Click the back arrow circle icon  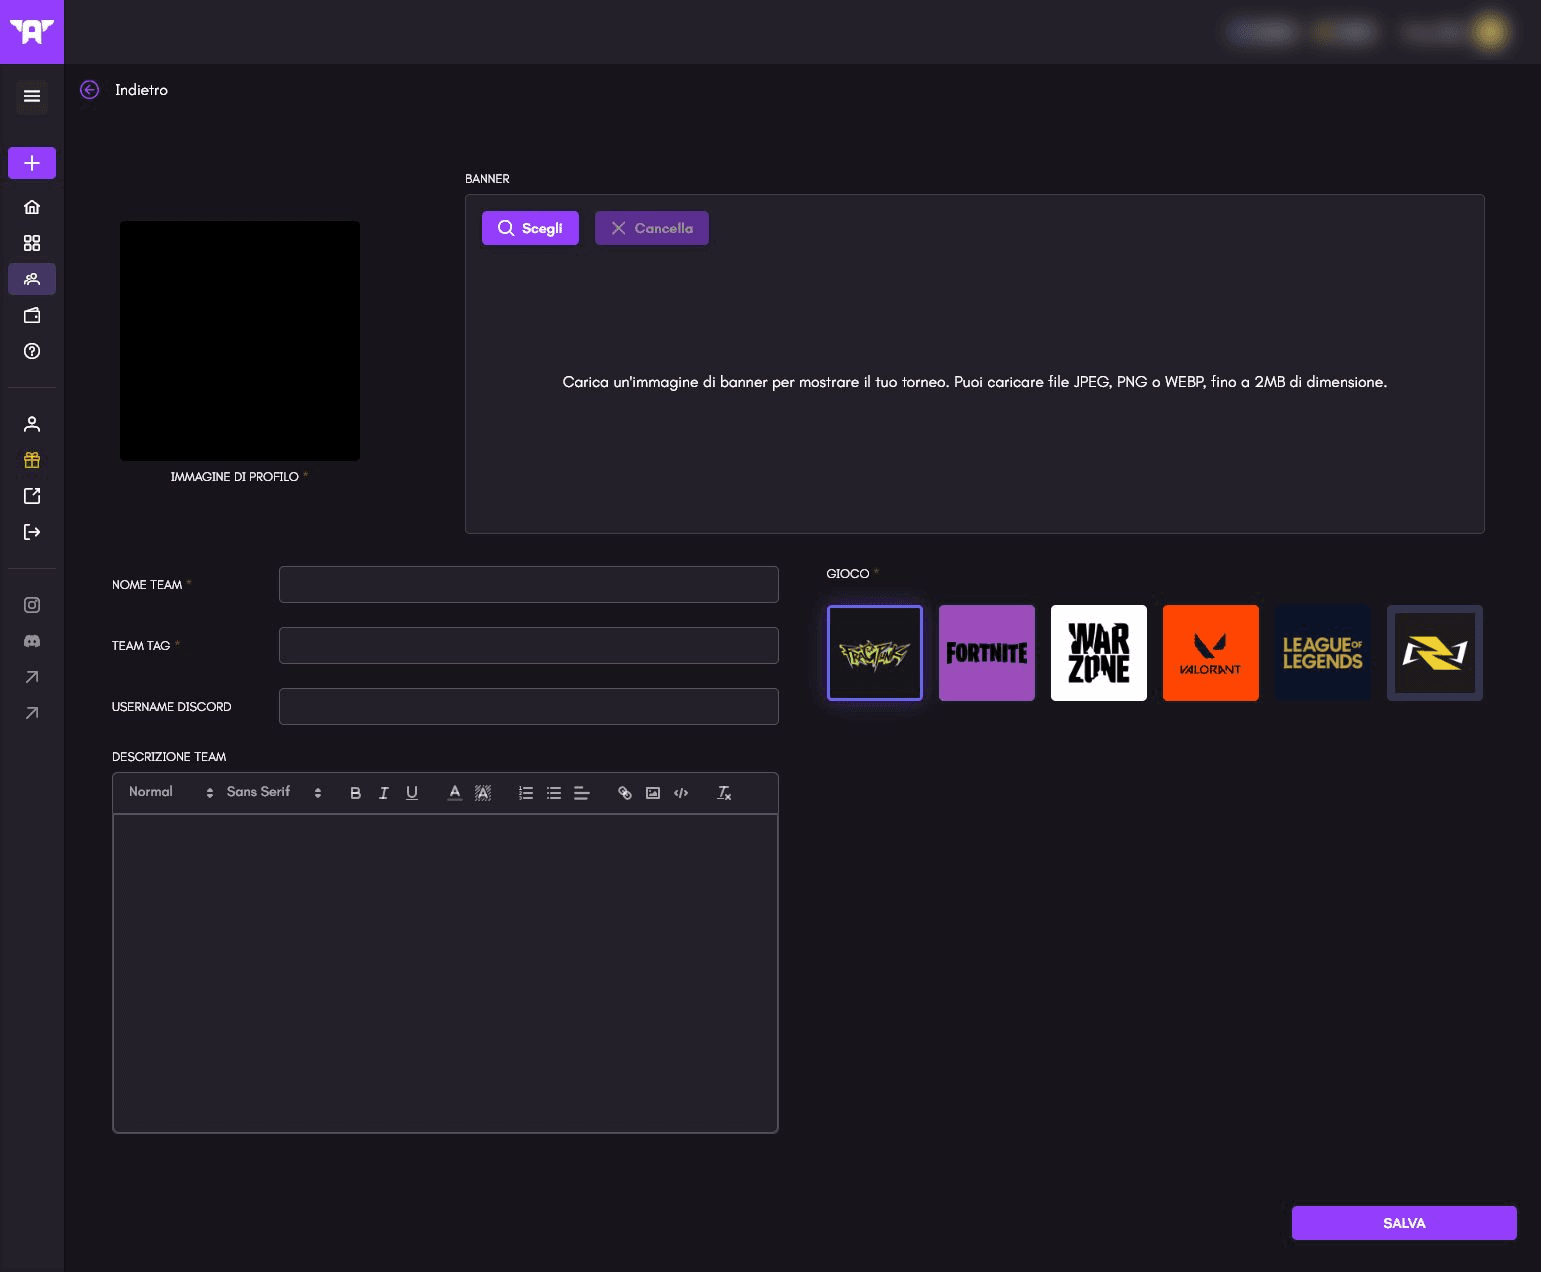[90, 90]
